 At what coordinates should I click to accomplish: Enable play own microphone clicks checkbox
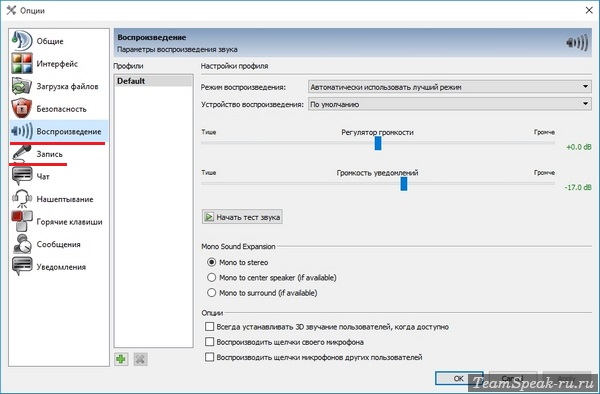[209, 342]
